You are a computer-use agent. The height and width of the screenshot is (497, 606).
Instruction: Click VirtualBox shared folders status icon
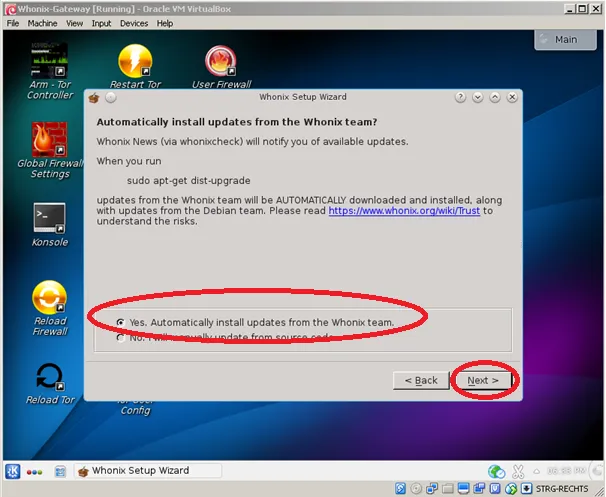448,488
